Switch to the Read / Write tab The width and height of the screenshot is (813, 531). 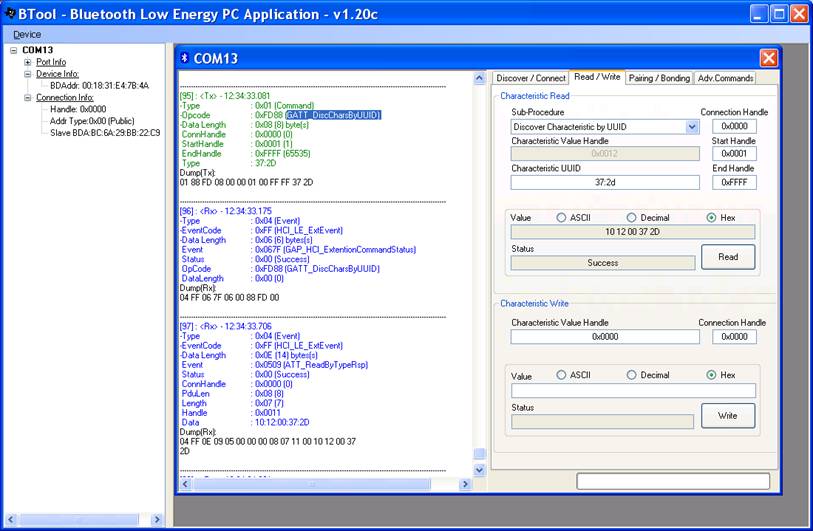coord(597,77)
